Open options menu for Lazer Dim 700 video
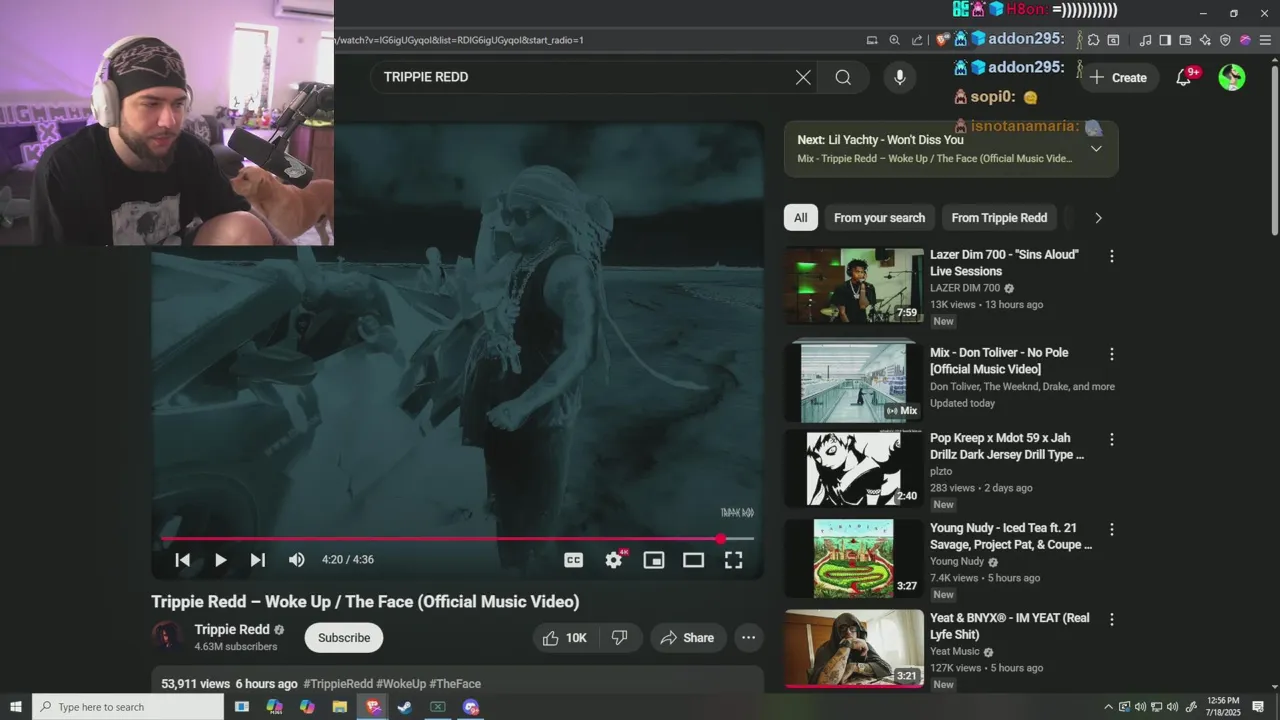Image resolution: width=1280 pixels, height=720 pixels. [1111, 256]
